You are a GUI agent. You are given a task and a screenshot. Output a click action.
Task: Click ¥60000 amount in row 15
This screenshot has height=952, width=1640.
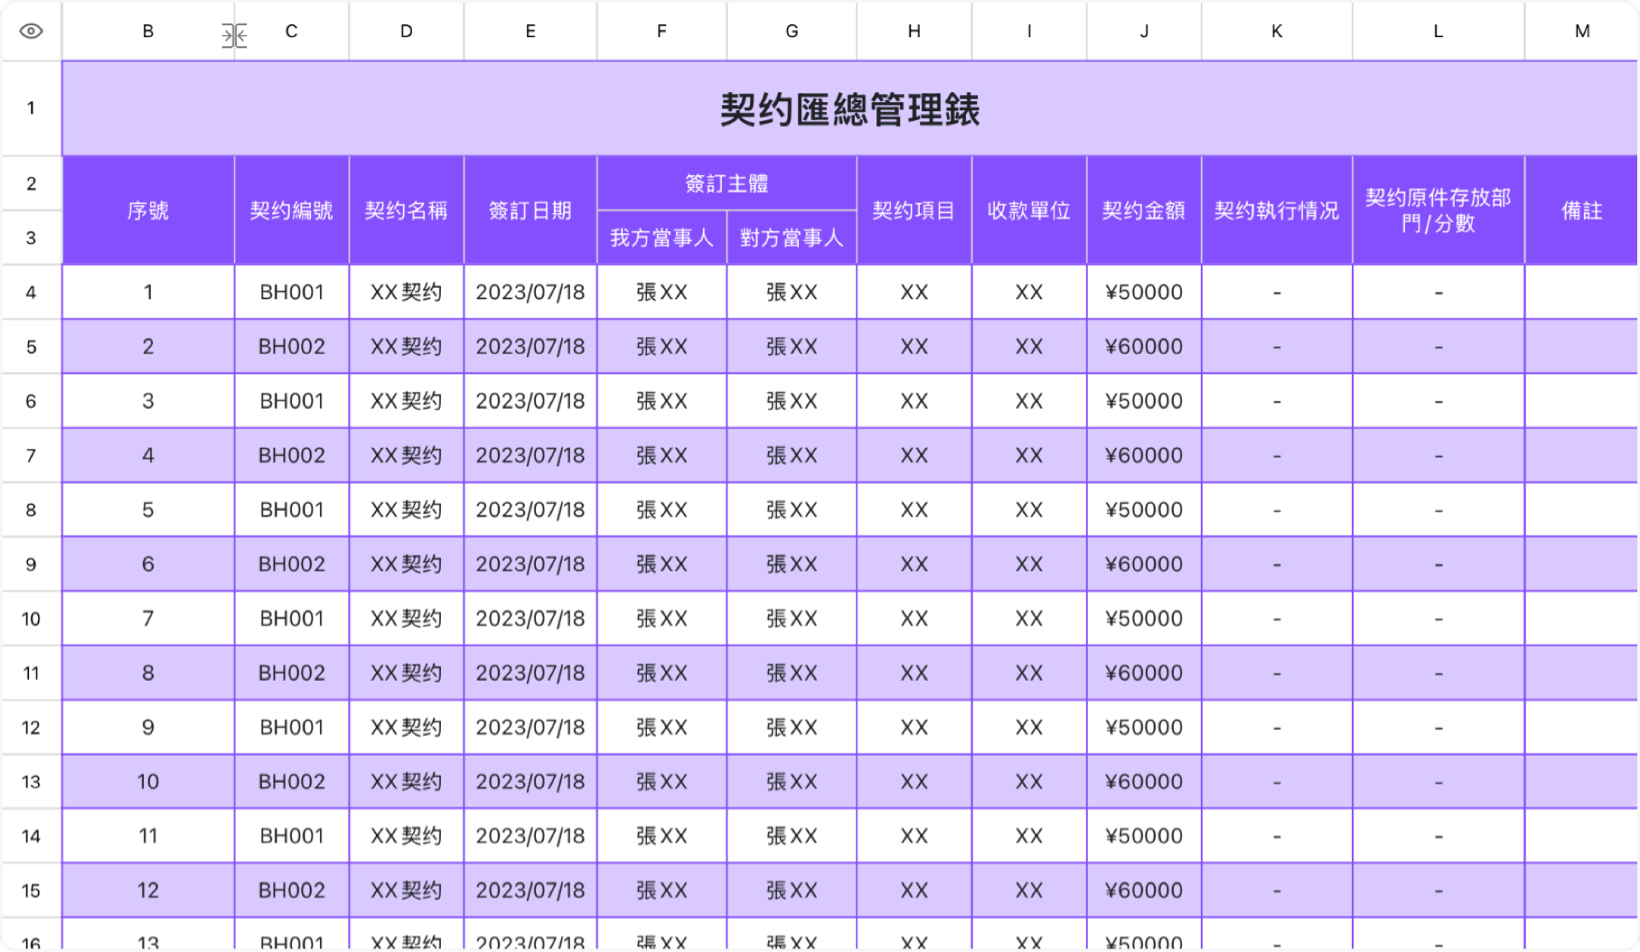pyautogui.click(x=1144, y=890)
